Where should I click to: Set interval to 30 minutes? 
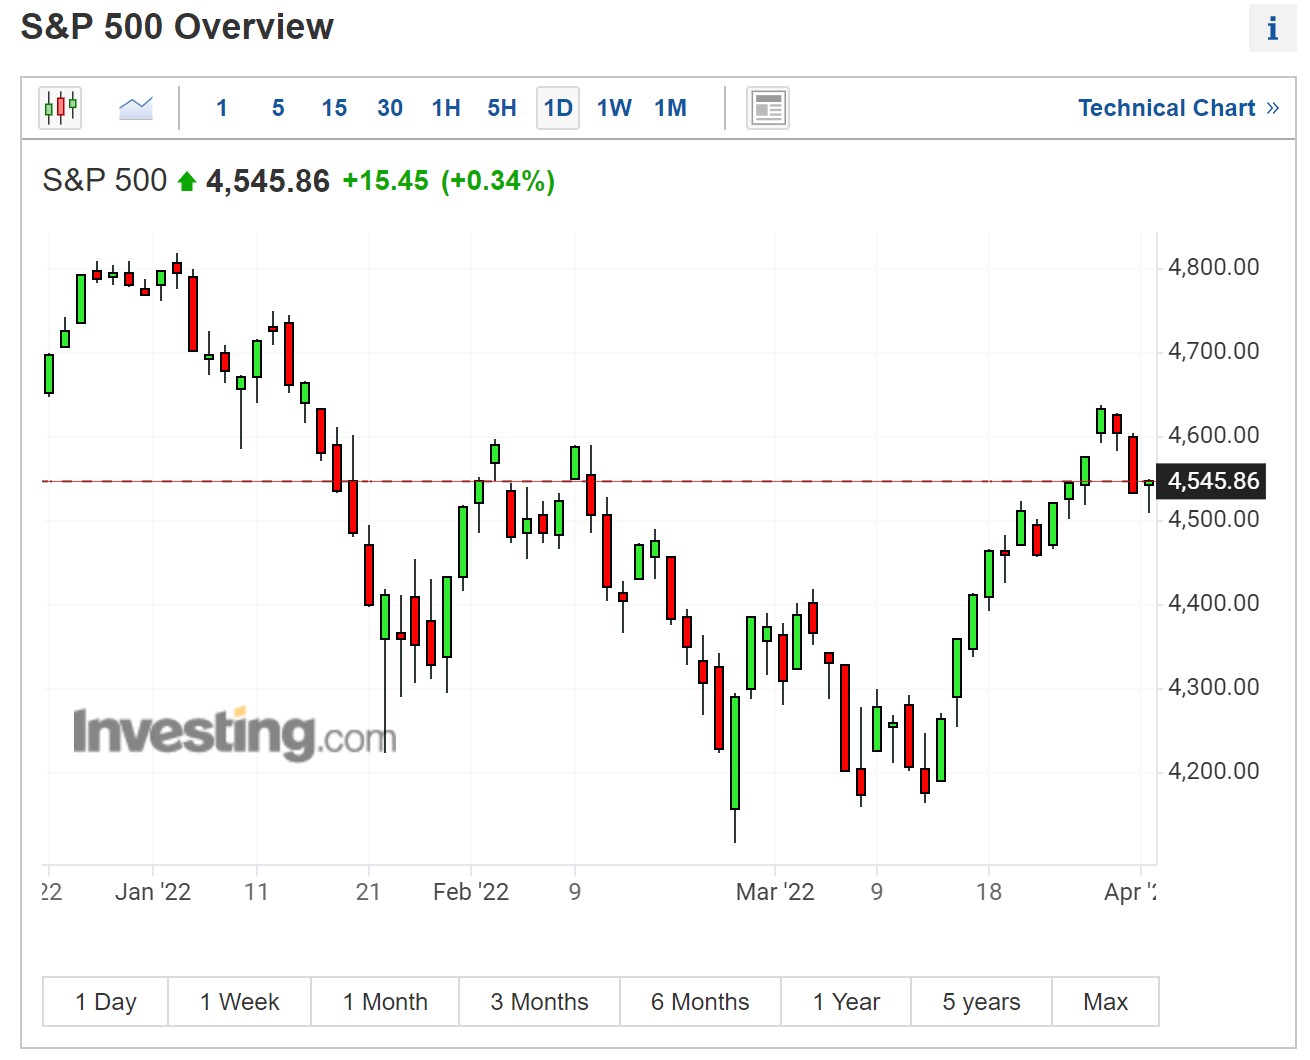pyautogui.click(x=390, y=108)
